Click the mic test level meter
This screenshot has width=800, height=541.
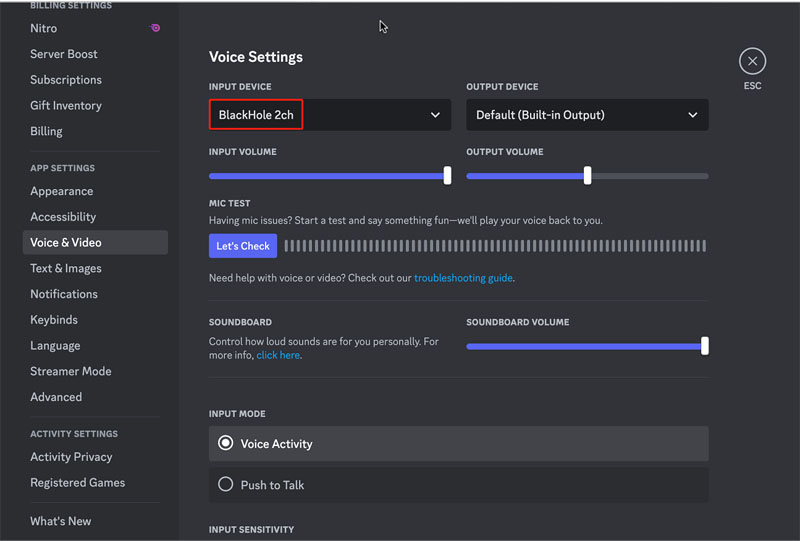pos(495,246)
